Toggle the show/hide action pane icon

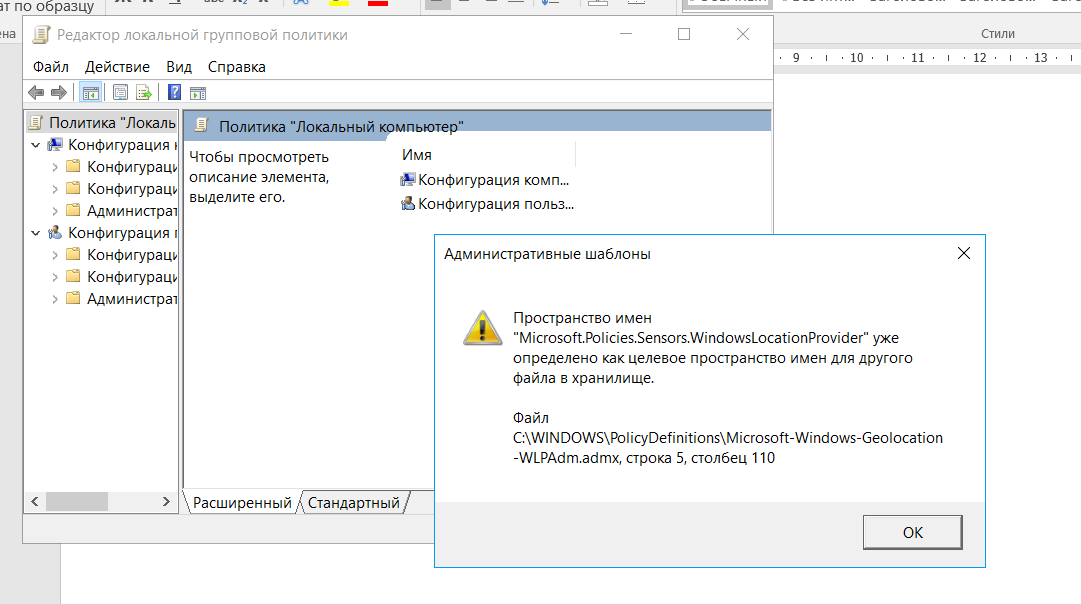pyautogui.click(x=198, y=92)
